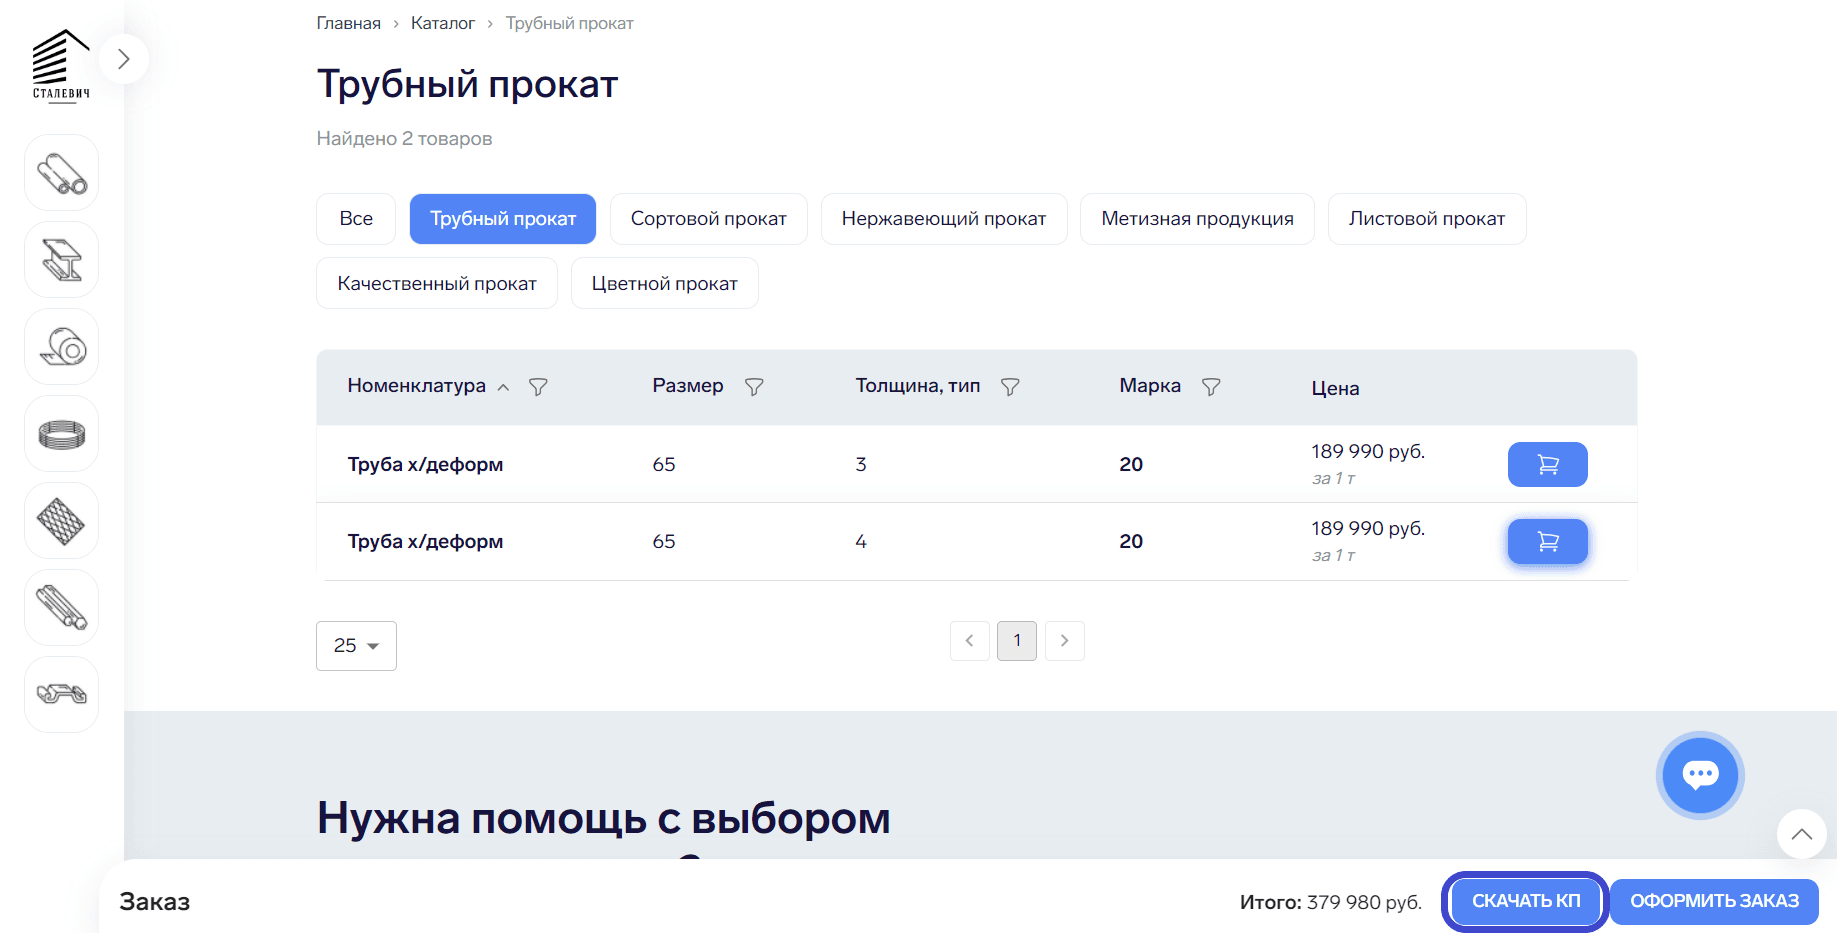This screenshot has height=933, width=1837.
Task: Go to Главная breadcrumb link
Action: pyautogui.click(x=349, y=23)
